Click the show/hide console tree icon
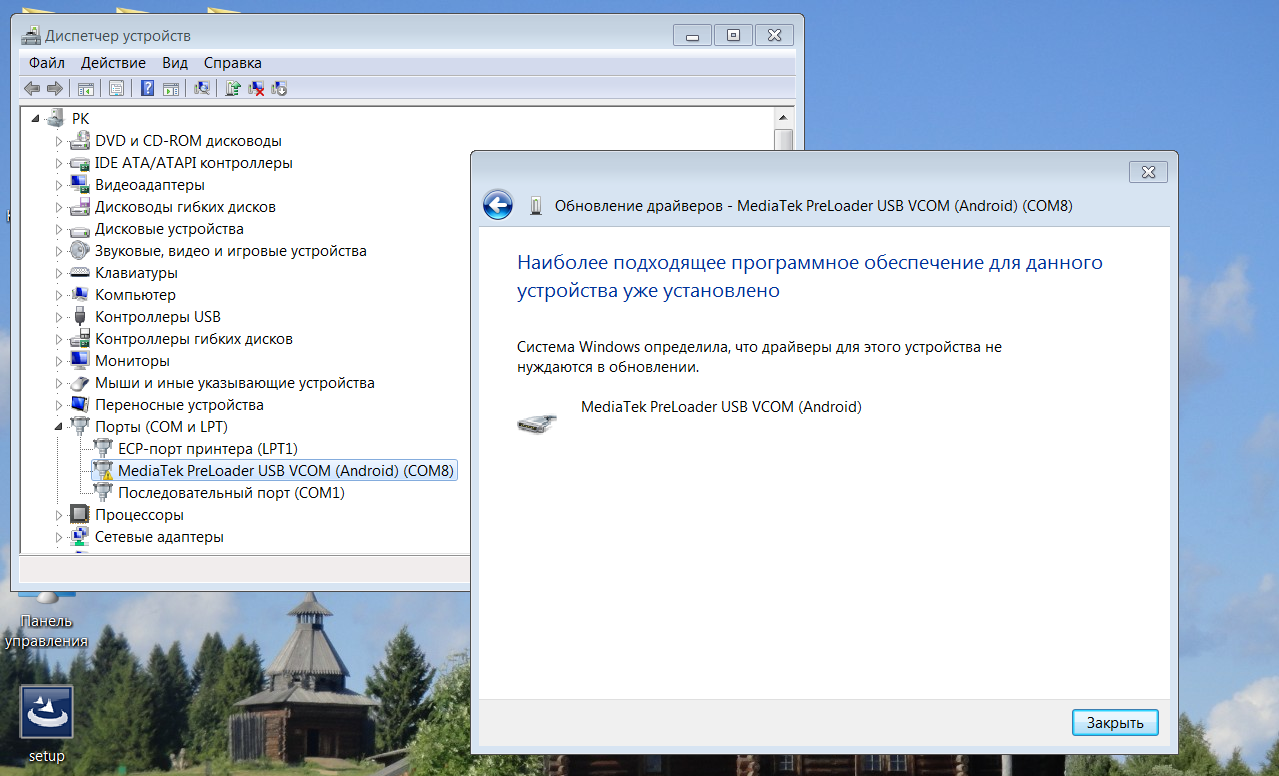 point(86,88)
